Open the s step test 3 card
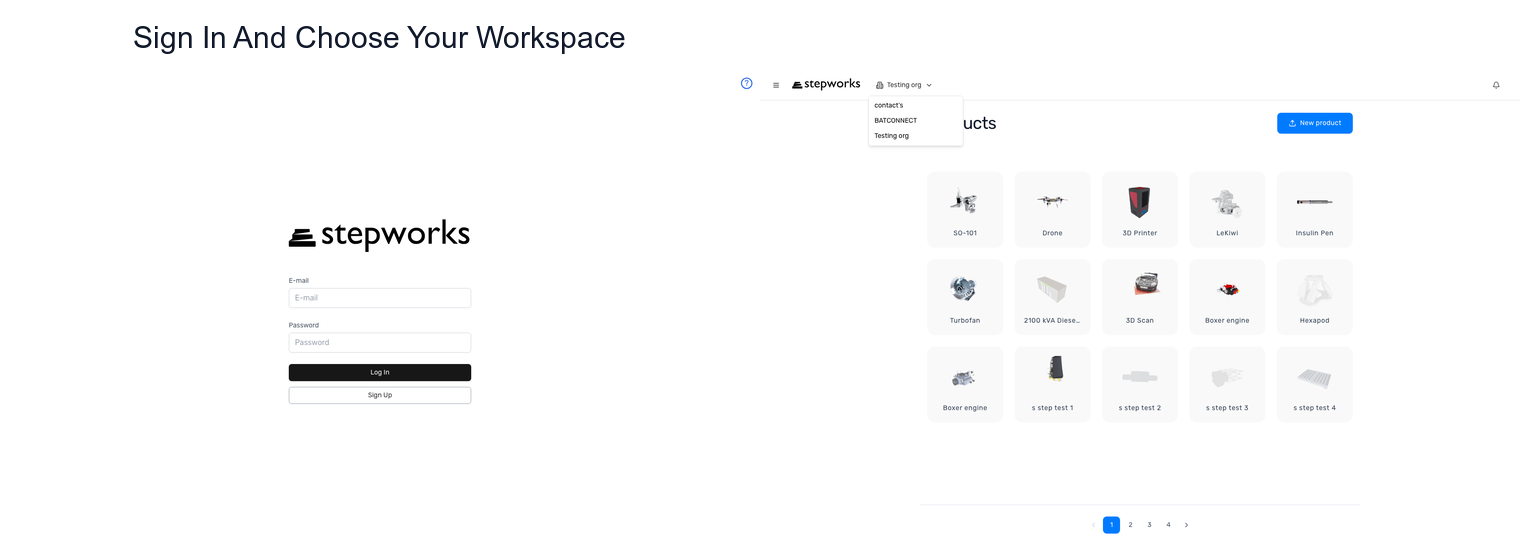This screenshot has width=1520, height=545. tap(1227, 384)
